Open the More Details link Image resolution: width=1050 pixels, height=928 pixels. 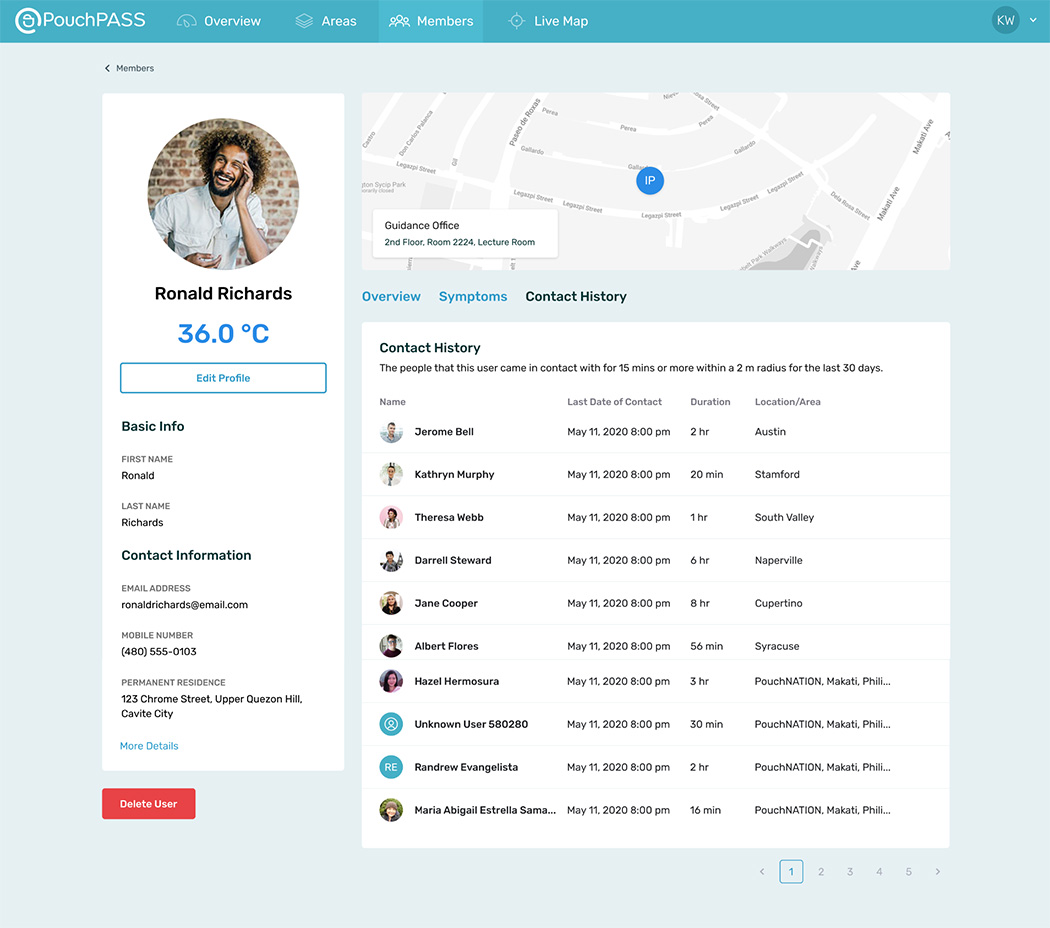tap(149, 746)
